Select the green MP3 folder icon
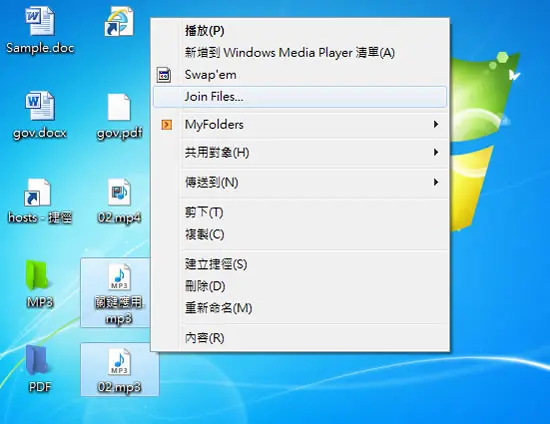Image resolution: width=550 pixels, height=424 pixels. [37, 276]
